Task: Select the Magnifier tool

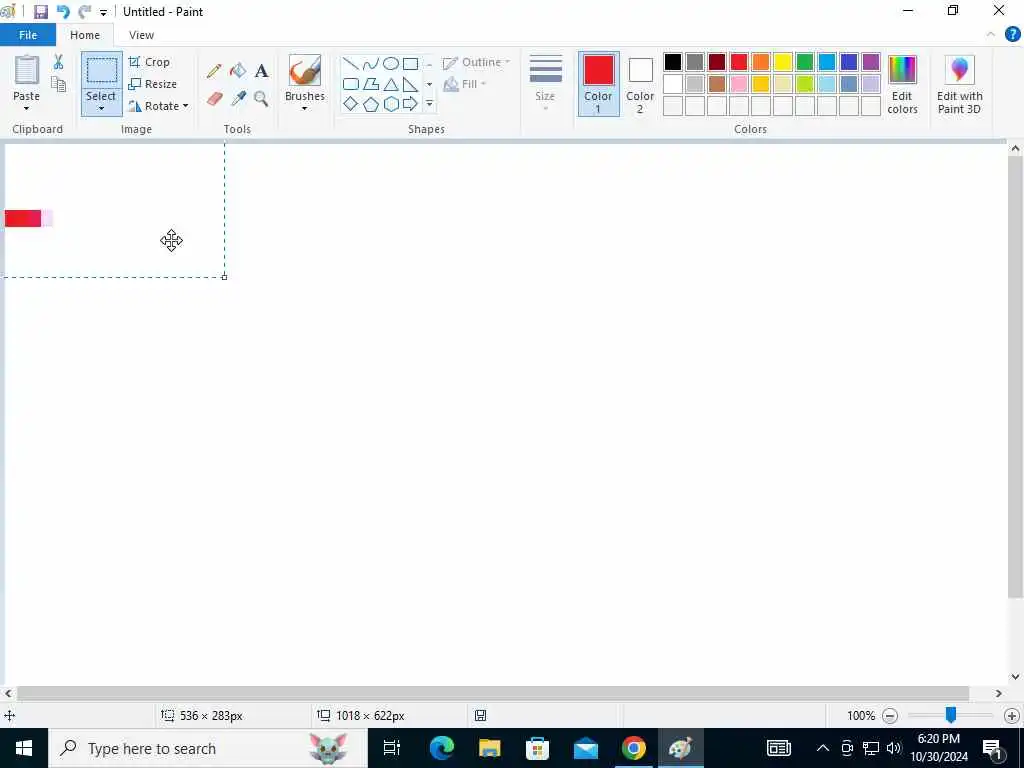Action: coord(261,99)
